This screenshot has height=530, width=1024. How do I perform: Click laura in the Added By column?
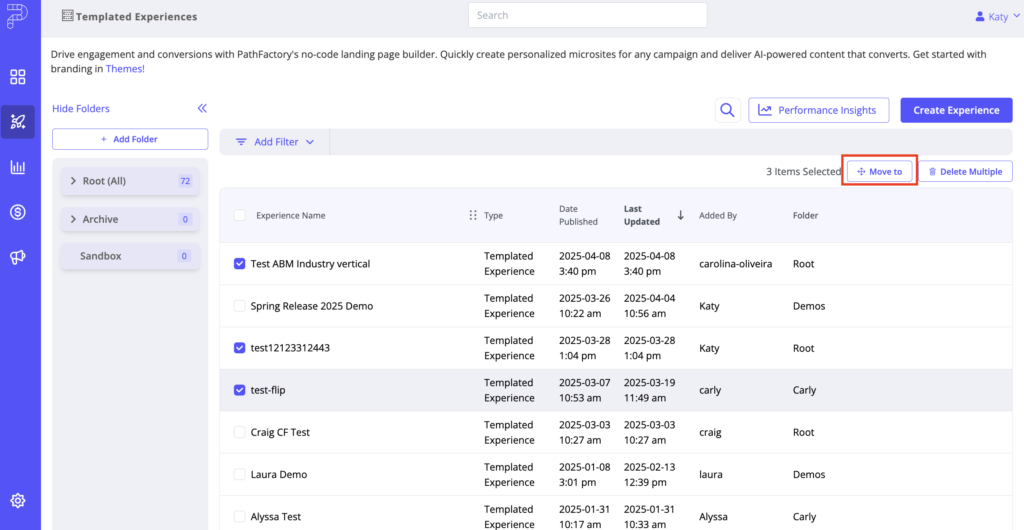pos(711,475)
